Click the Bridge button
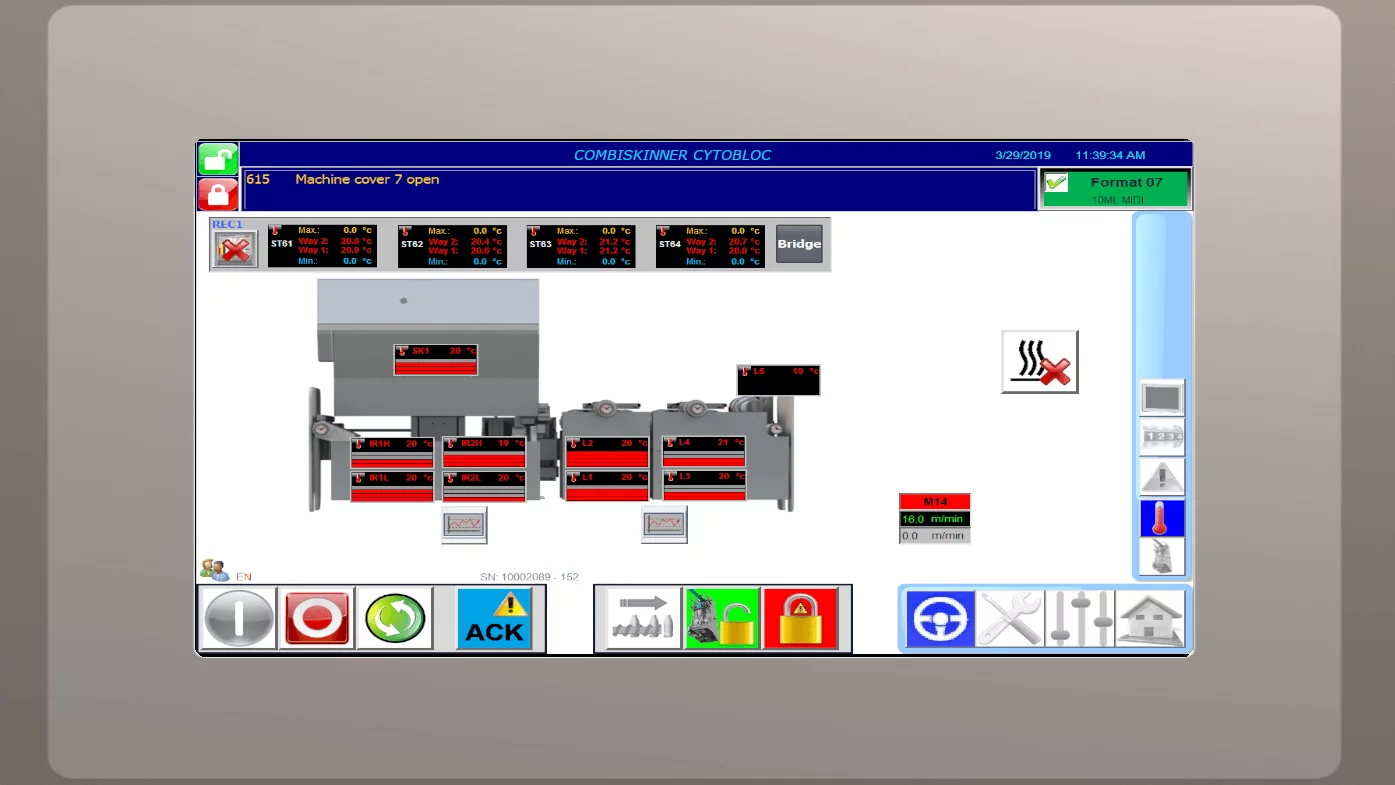 tap(799, 244)
